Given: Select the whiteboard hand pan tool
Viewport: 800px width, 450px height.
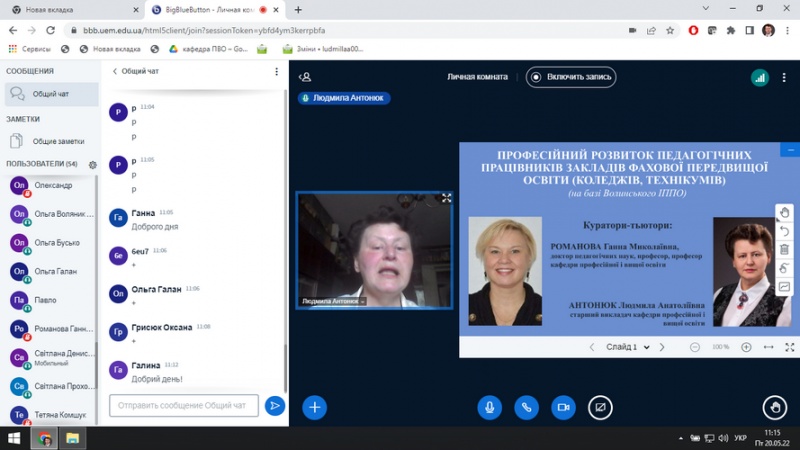Looking at the screenshot, I should pyautogui.click(x=785, y=212).
